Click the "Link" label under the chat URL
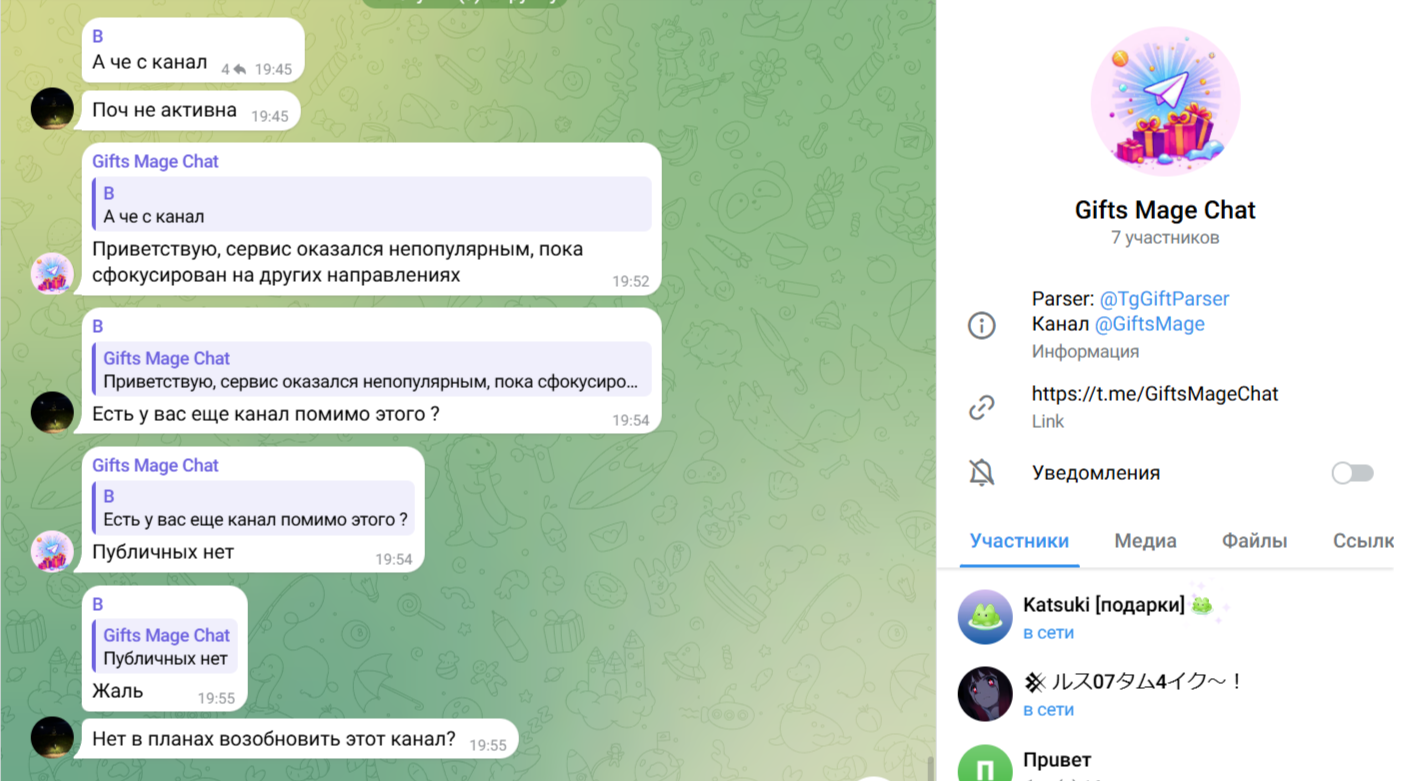 (1048, 422)
